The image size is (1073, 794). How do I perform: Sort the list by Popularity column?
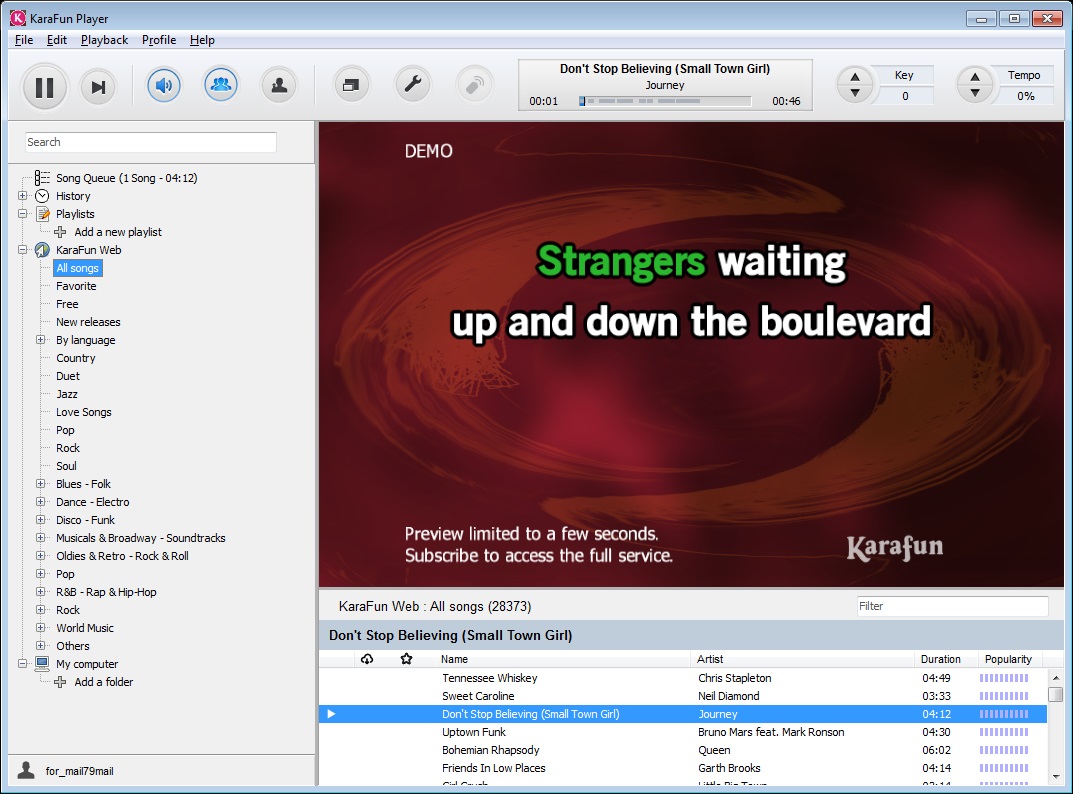click(x=1008, y=659)
